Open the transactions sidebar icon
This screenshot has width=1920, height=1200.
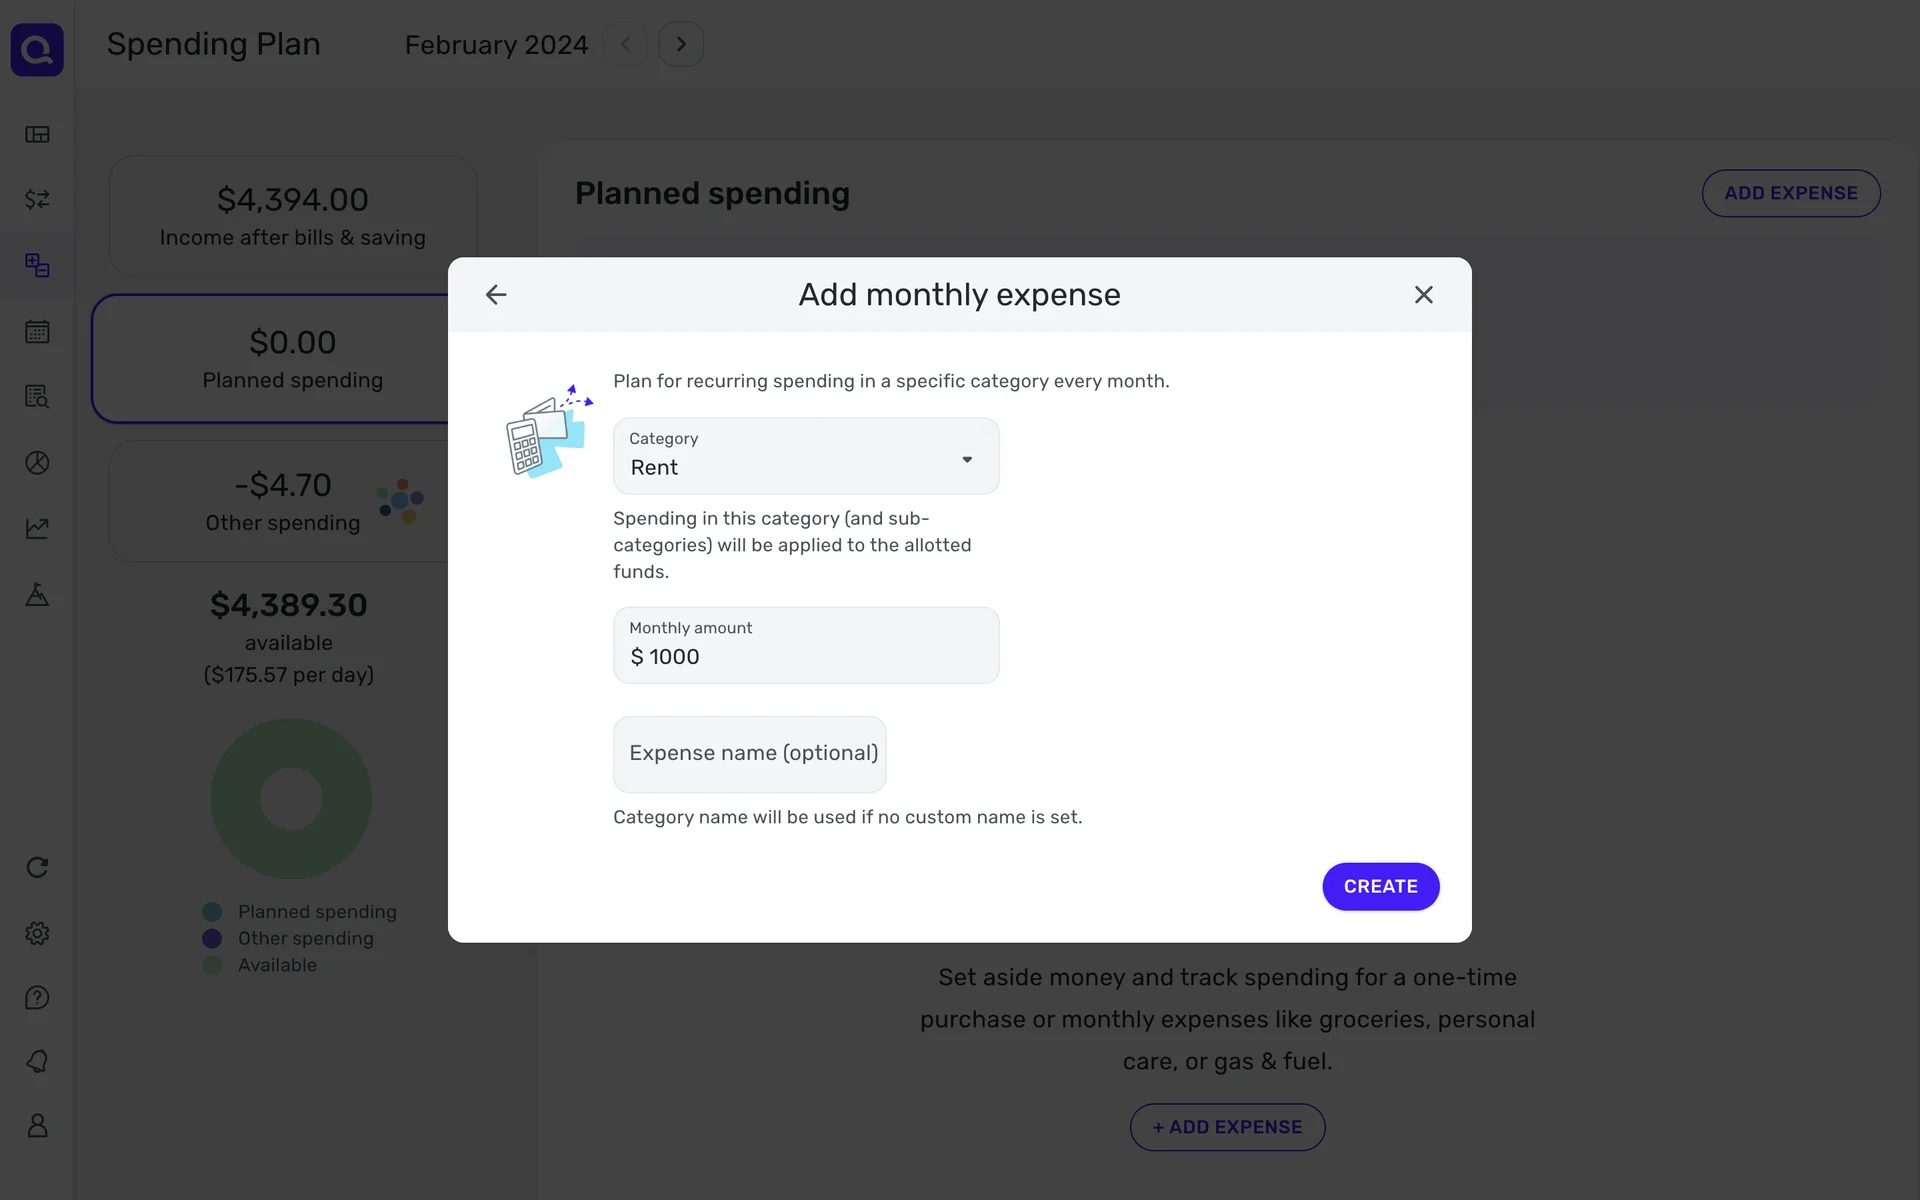click(x=37, y=200)
